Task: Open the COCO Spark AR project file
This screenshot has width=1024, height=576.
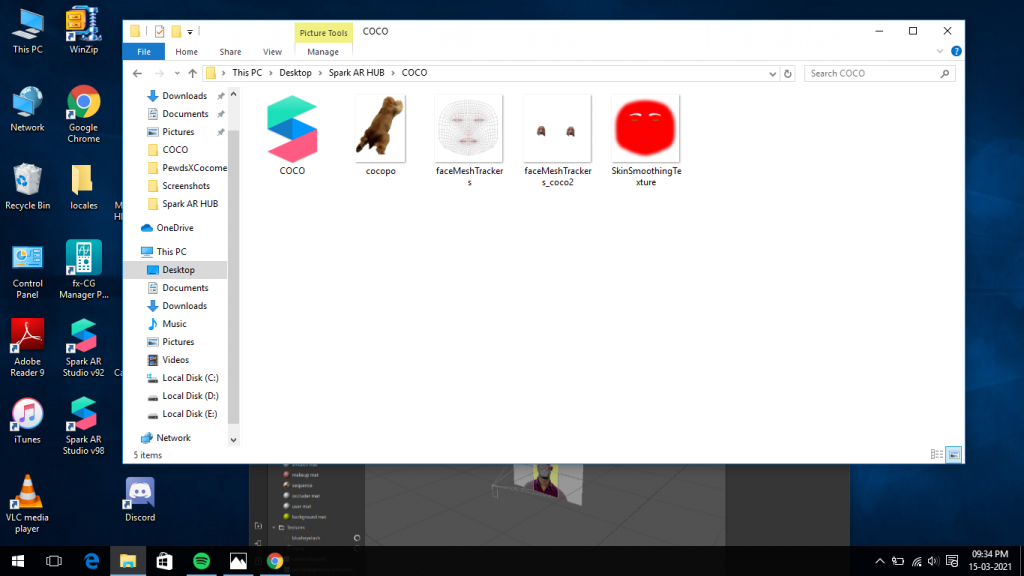Action: (x=292, y=135)
